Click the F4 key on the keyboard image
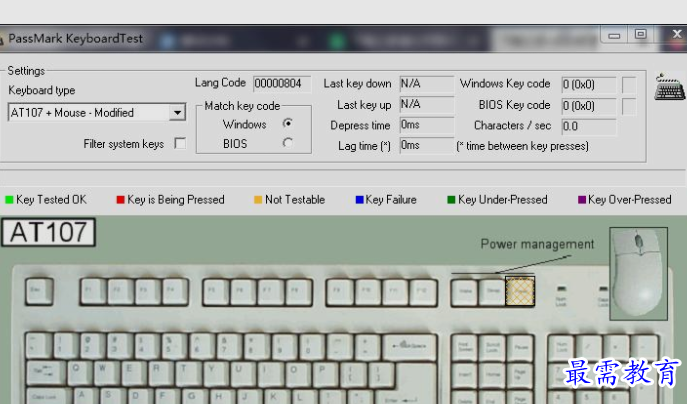 click(x=175, y=291)
